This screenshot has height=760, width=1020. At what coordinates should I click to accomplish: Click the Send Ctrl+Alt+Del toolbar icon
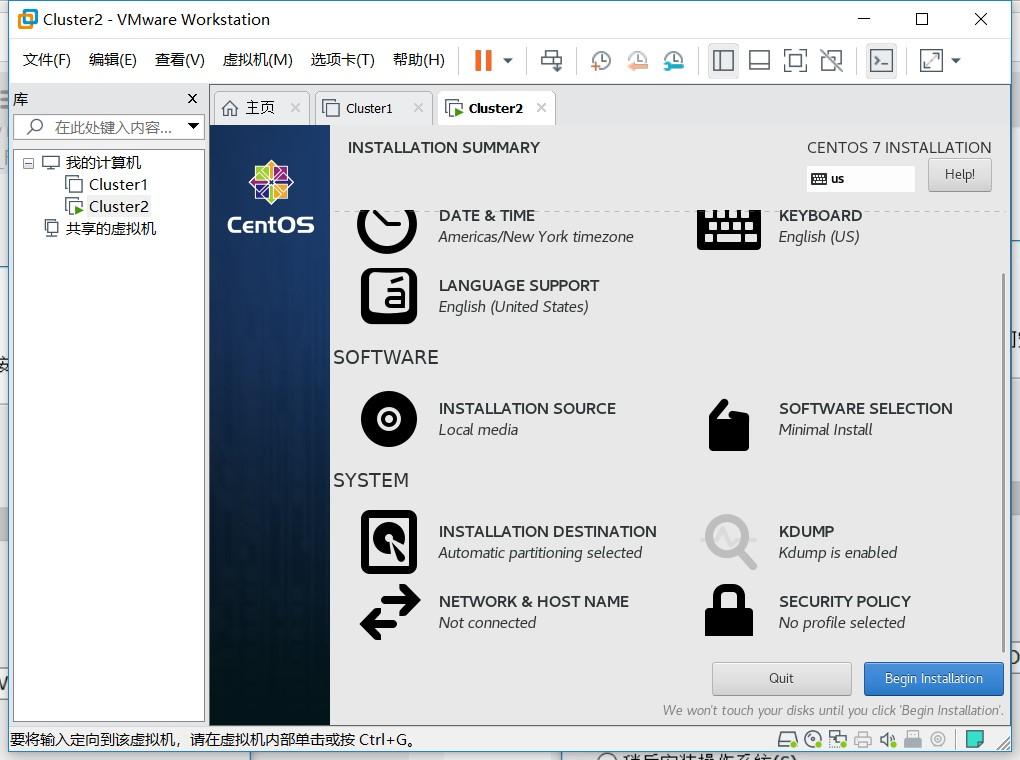[x=552, y=61]
